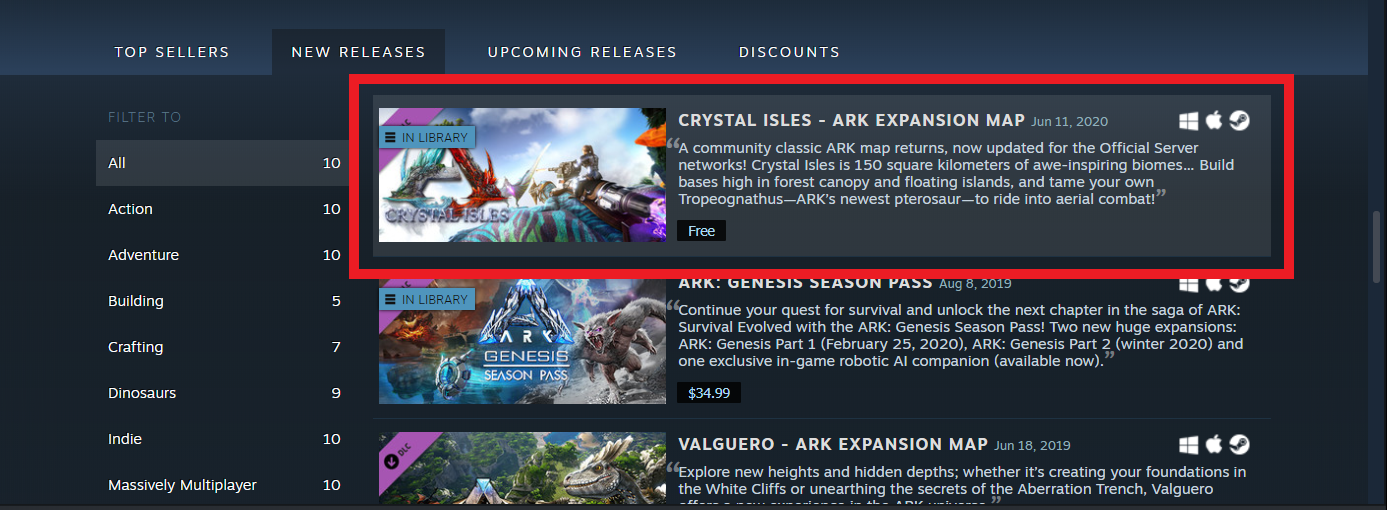Click Apple icon on Crystal Isles row
The width and height of the screenshot is (1387, 510).
(1214, 121)
